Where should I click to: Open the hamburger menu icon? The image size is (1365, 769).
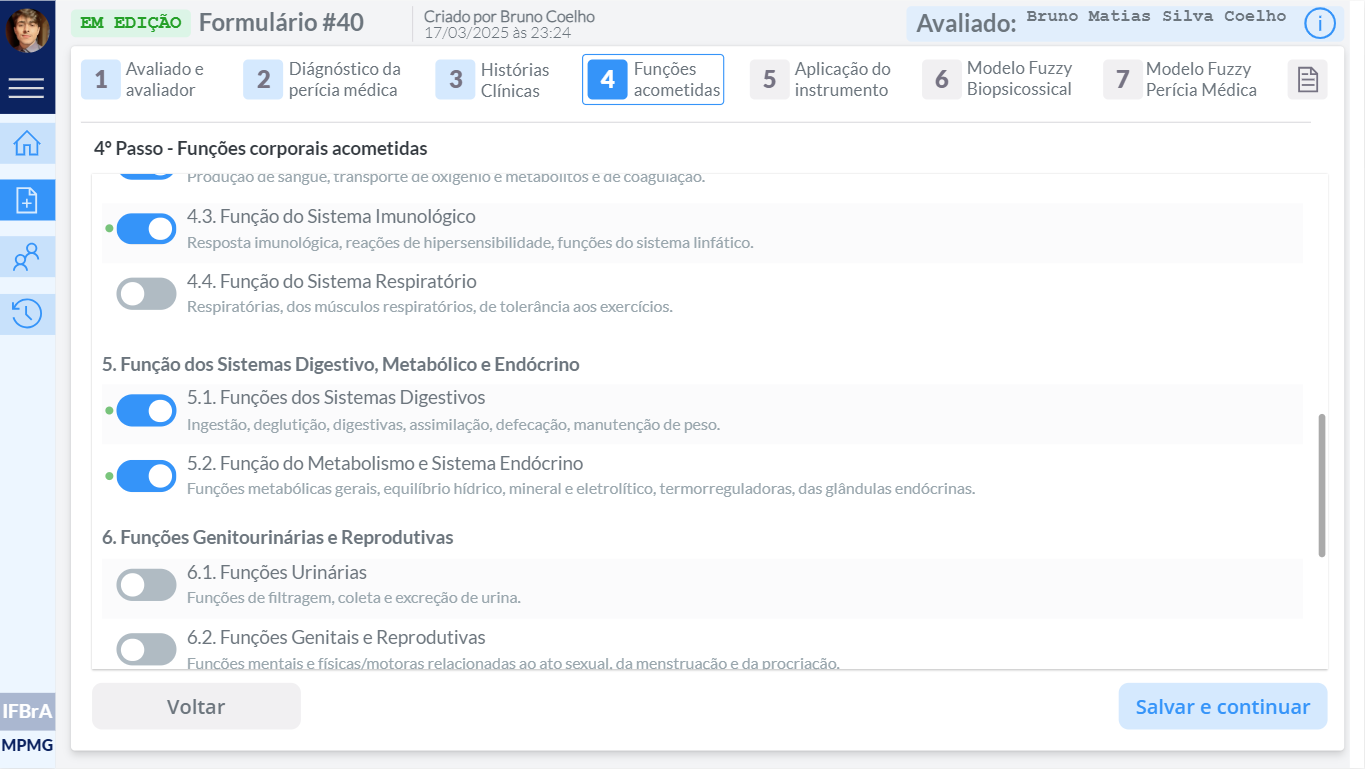click(x=26, y=88)
